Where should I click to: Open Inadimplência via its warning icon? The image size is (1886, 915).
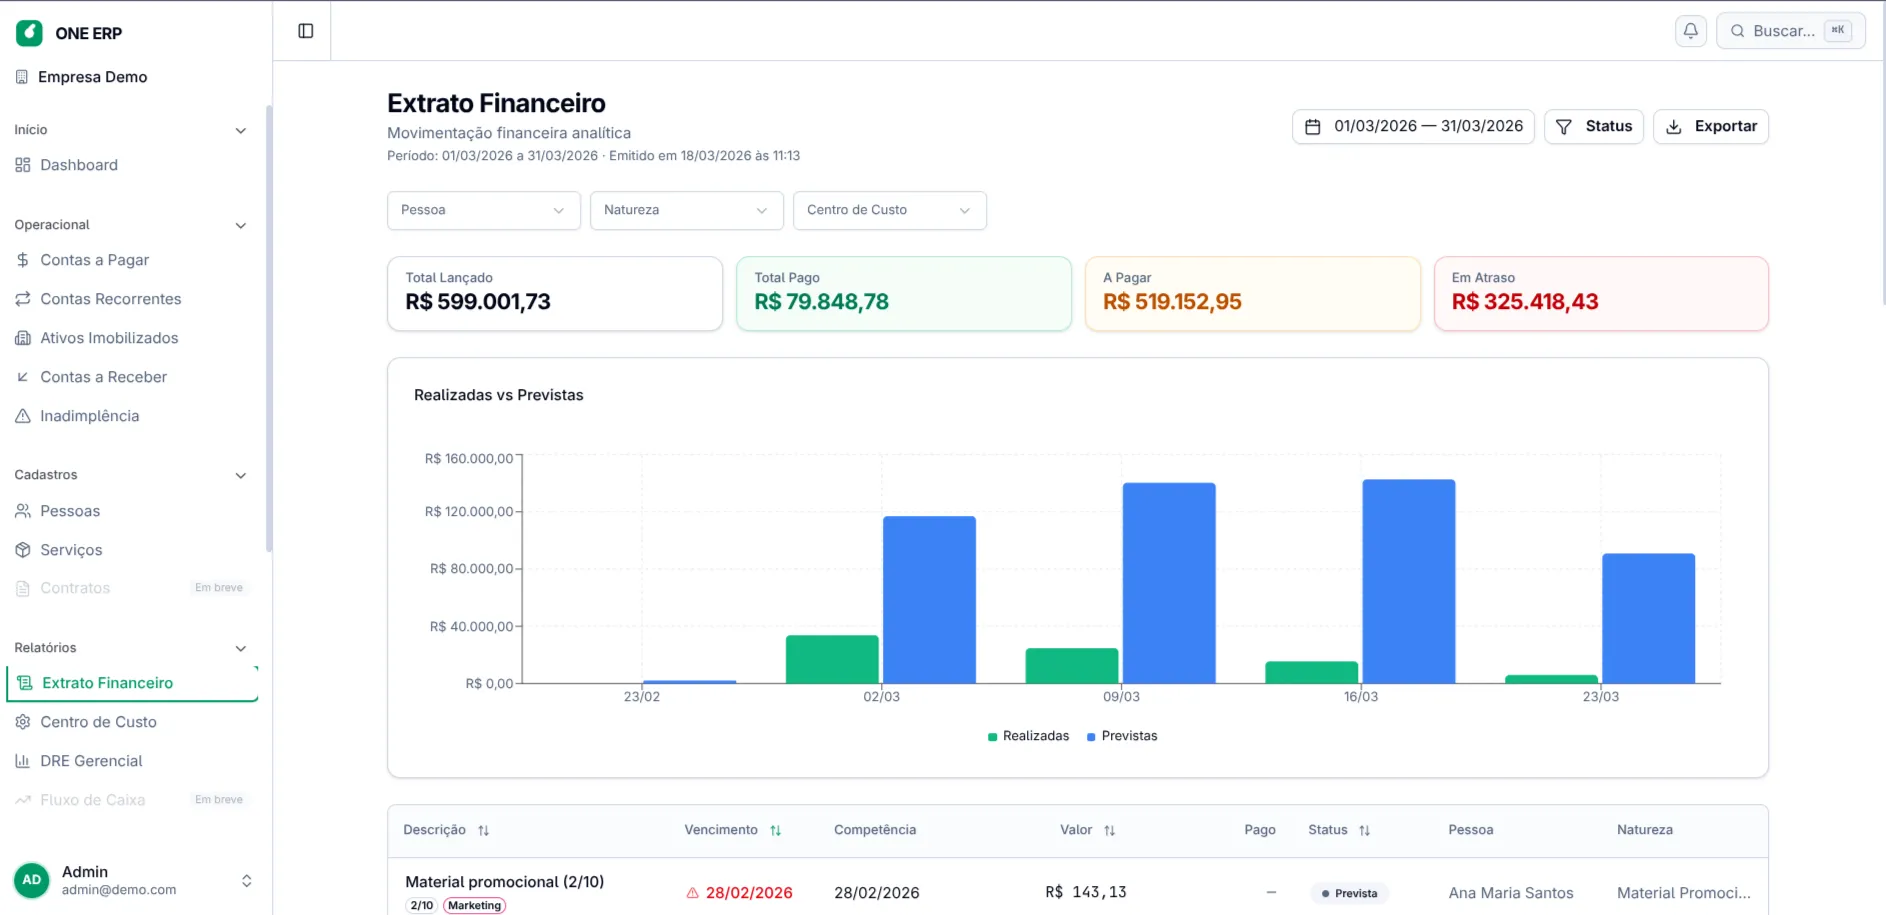(22, 416)
